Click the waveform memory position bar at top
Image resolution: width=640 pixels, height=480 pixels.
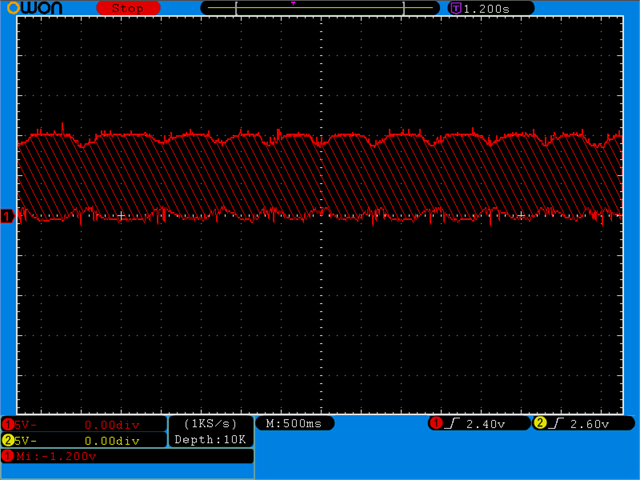tap(320, 8)
